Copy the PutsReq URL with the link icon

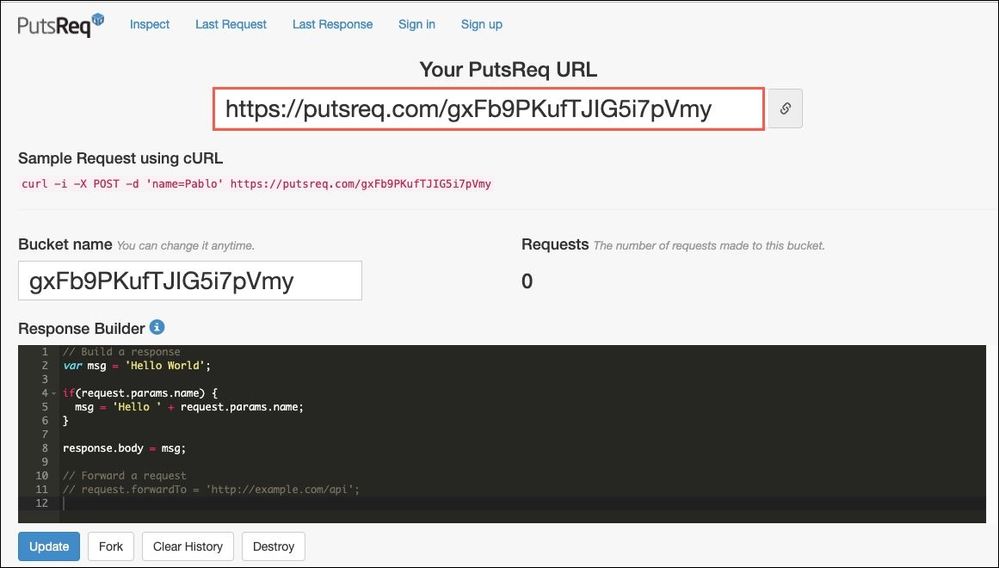click(785, 109)
